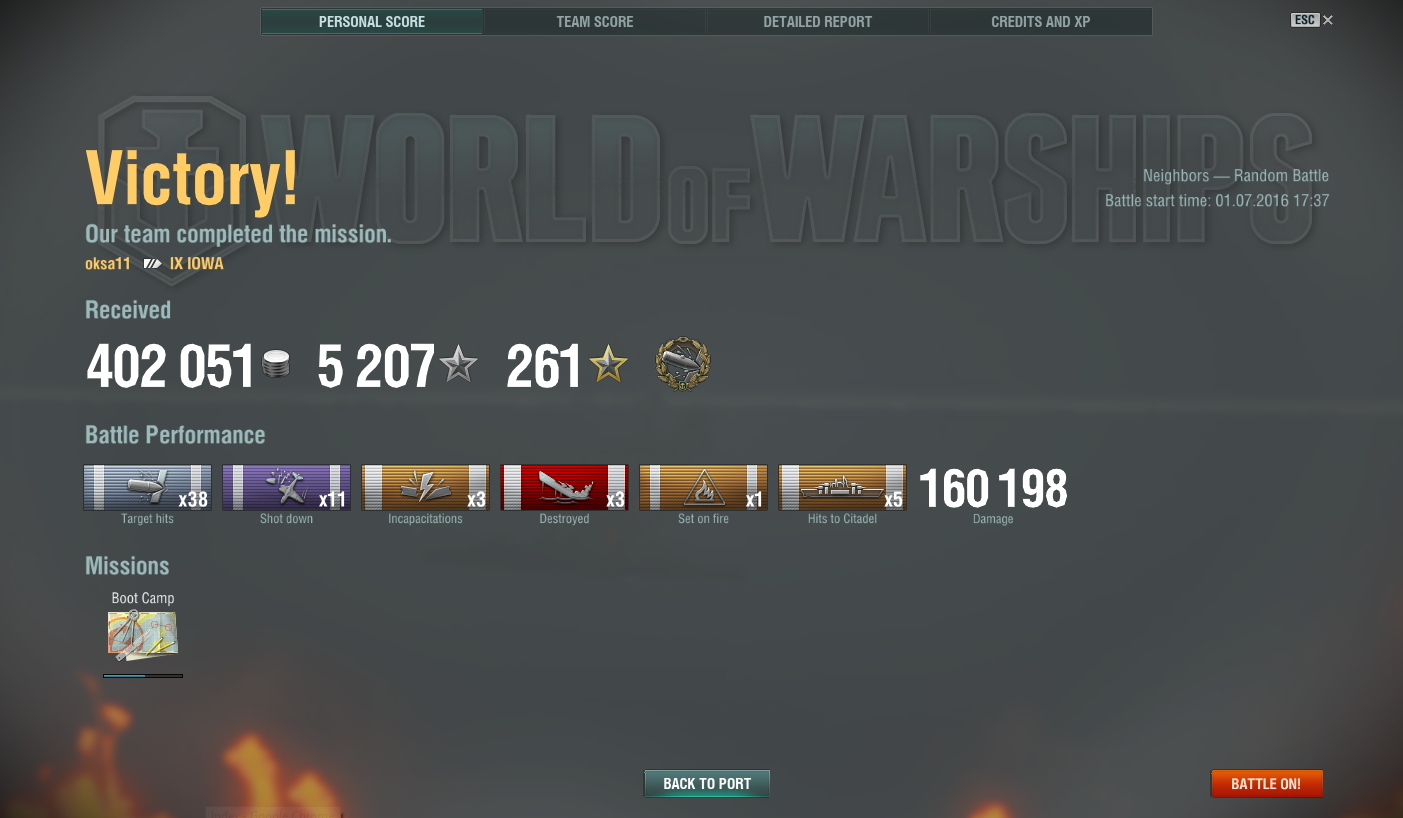Click the Shot down planes ribbon
Screen dimensions: 1403x818
click(x=286, y=487)
